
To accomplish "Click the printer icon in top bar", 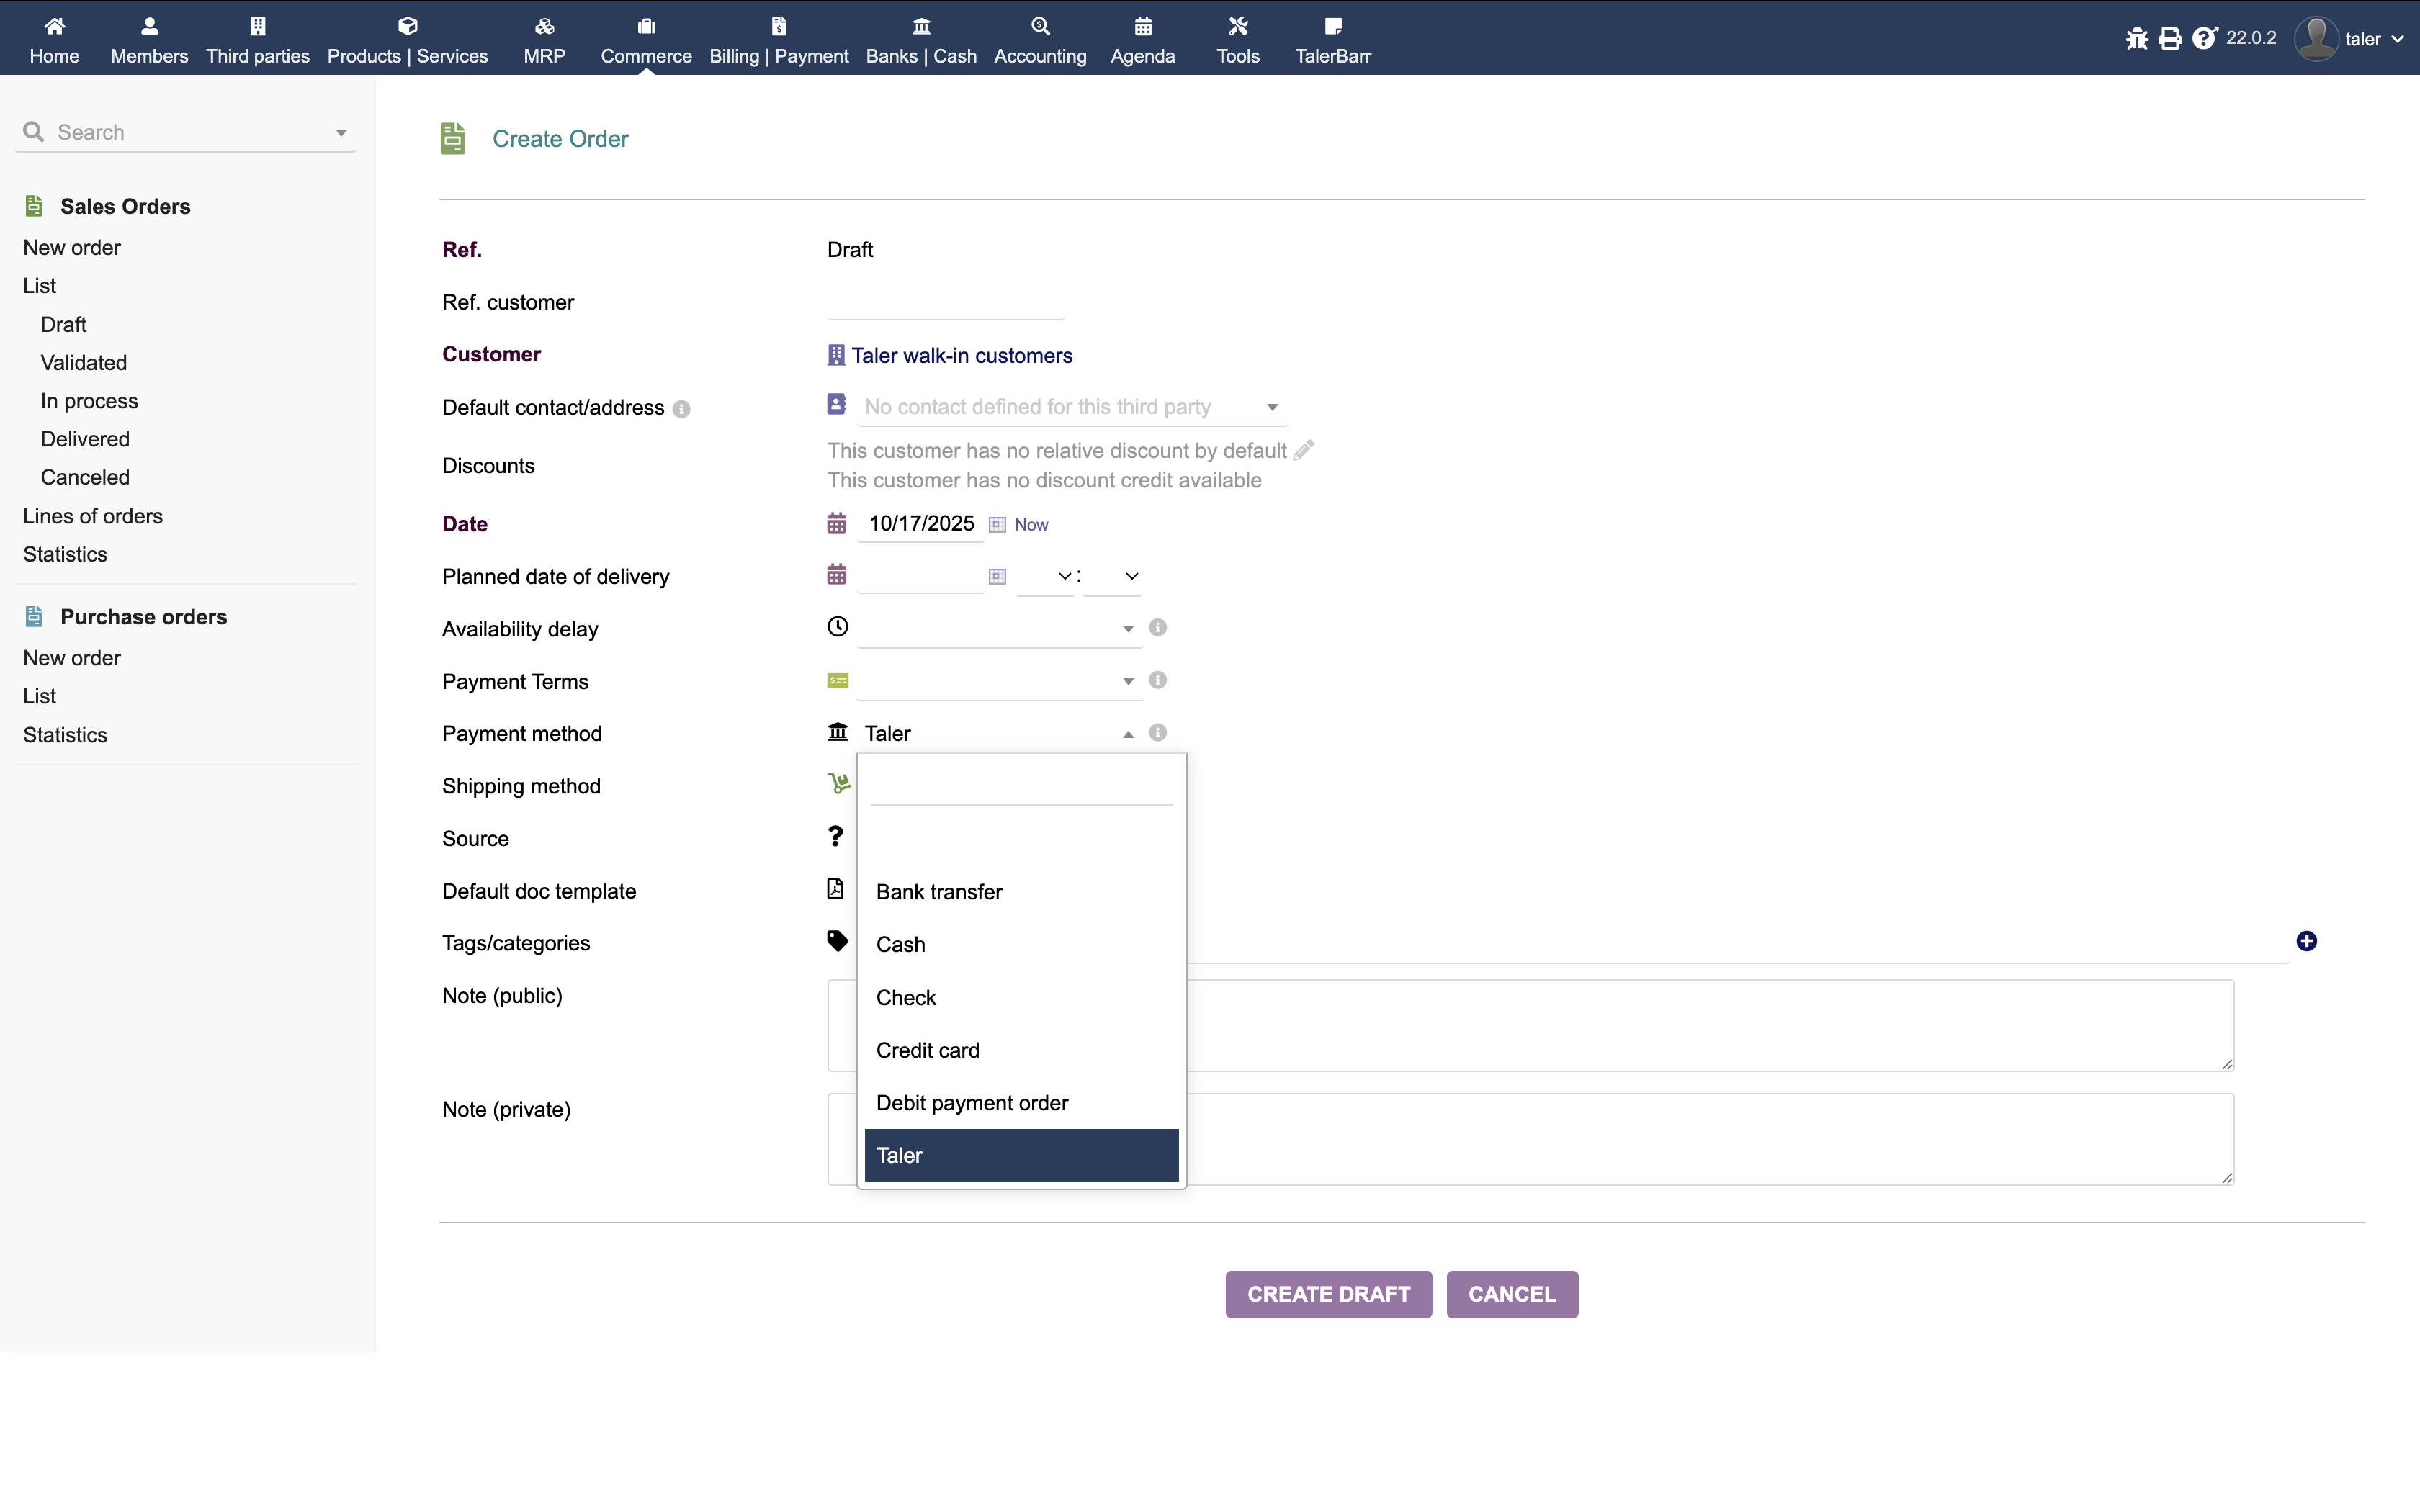I will 2170,39.
